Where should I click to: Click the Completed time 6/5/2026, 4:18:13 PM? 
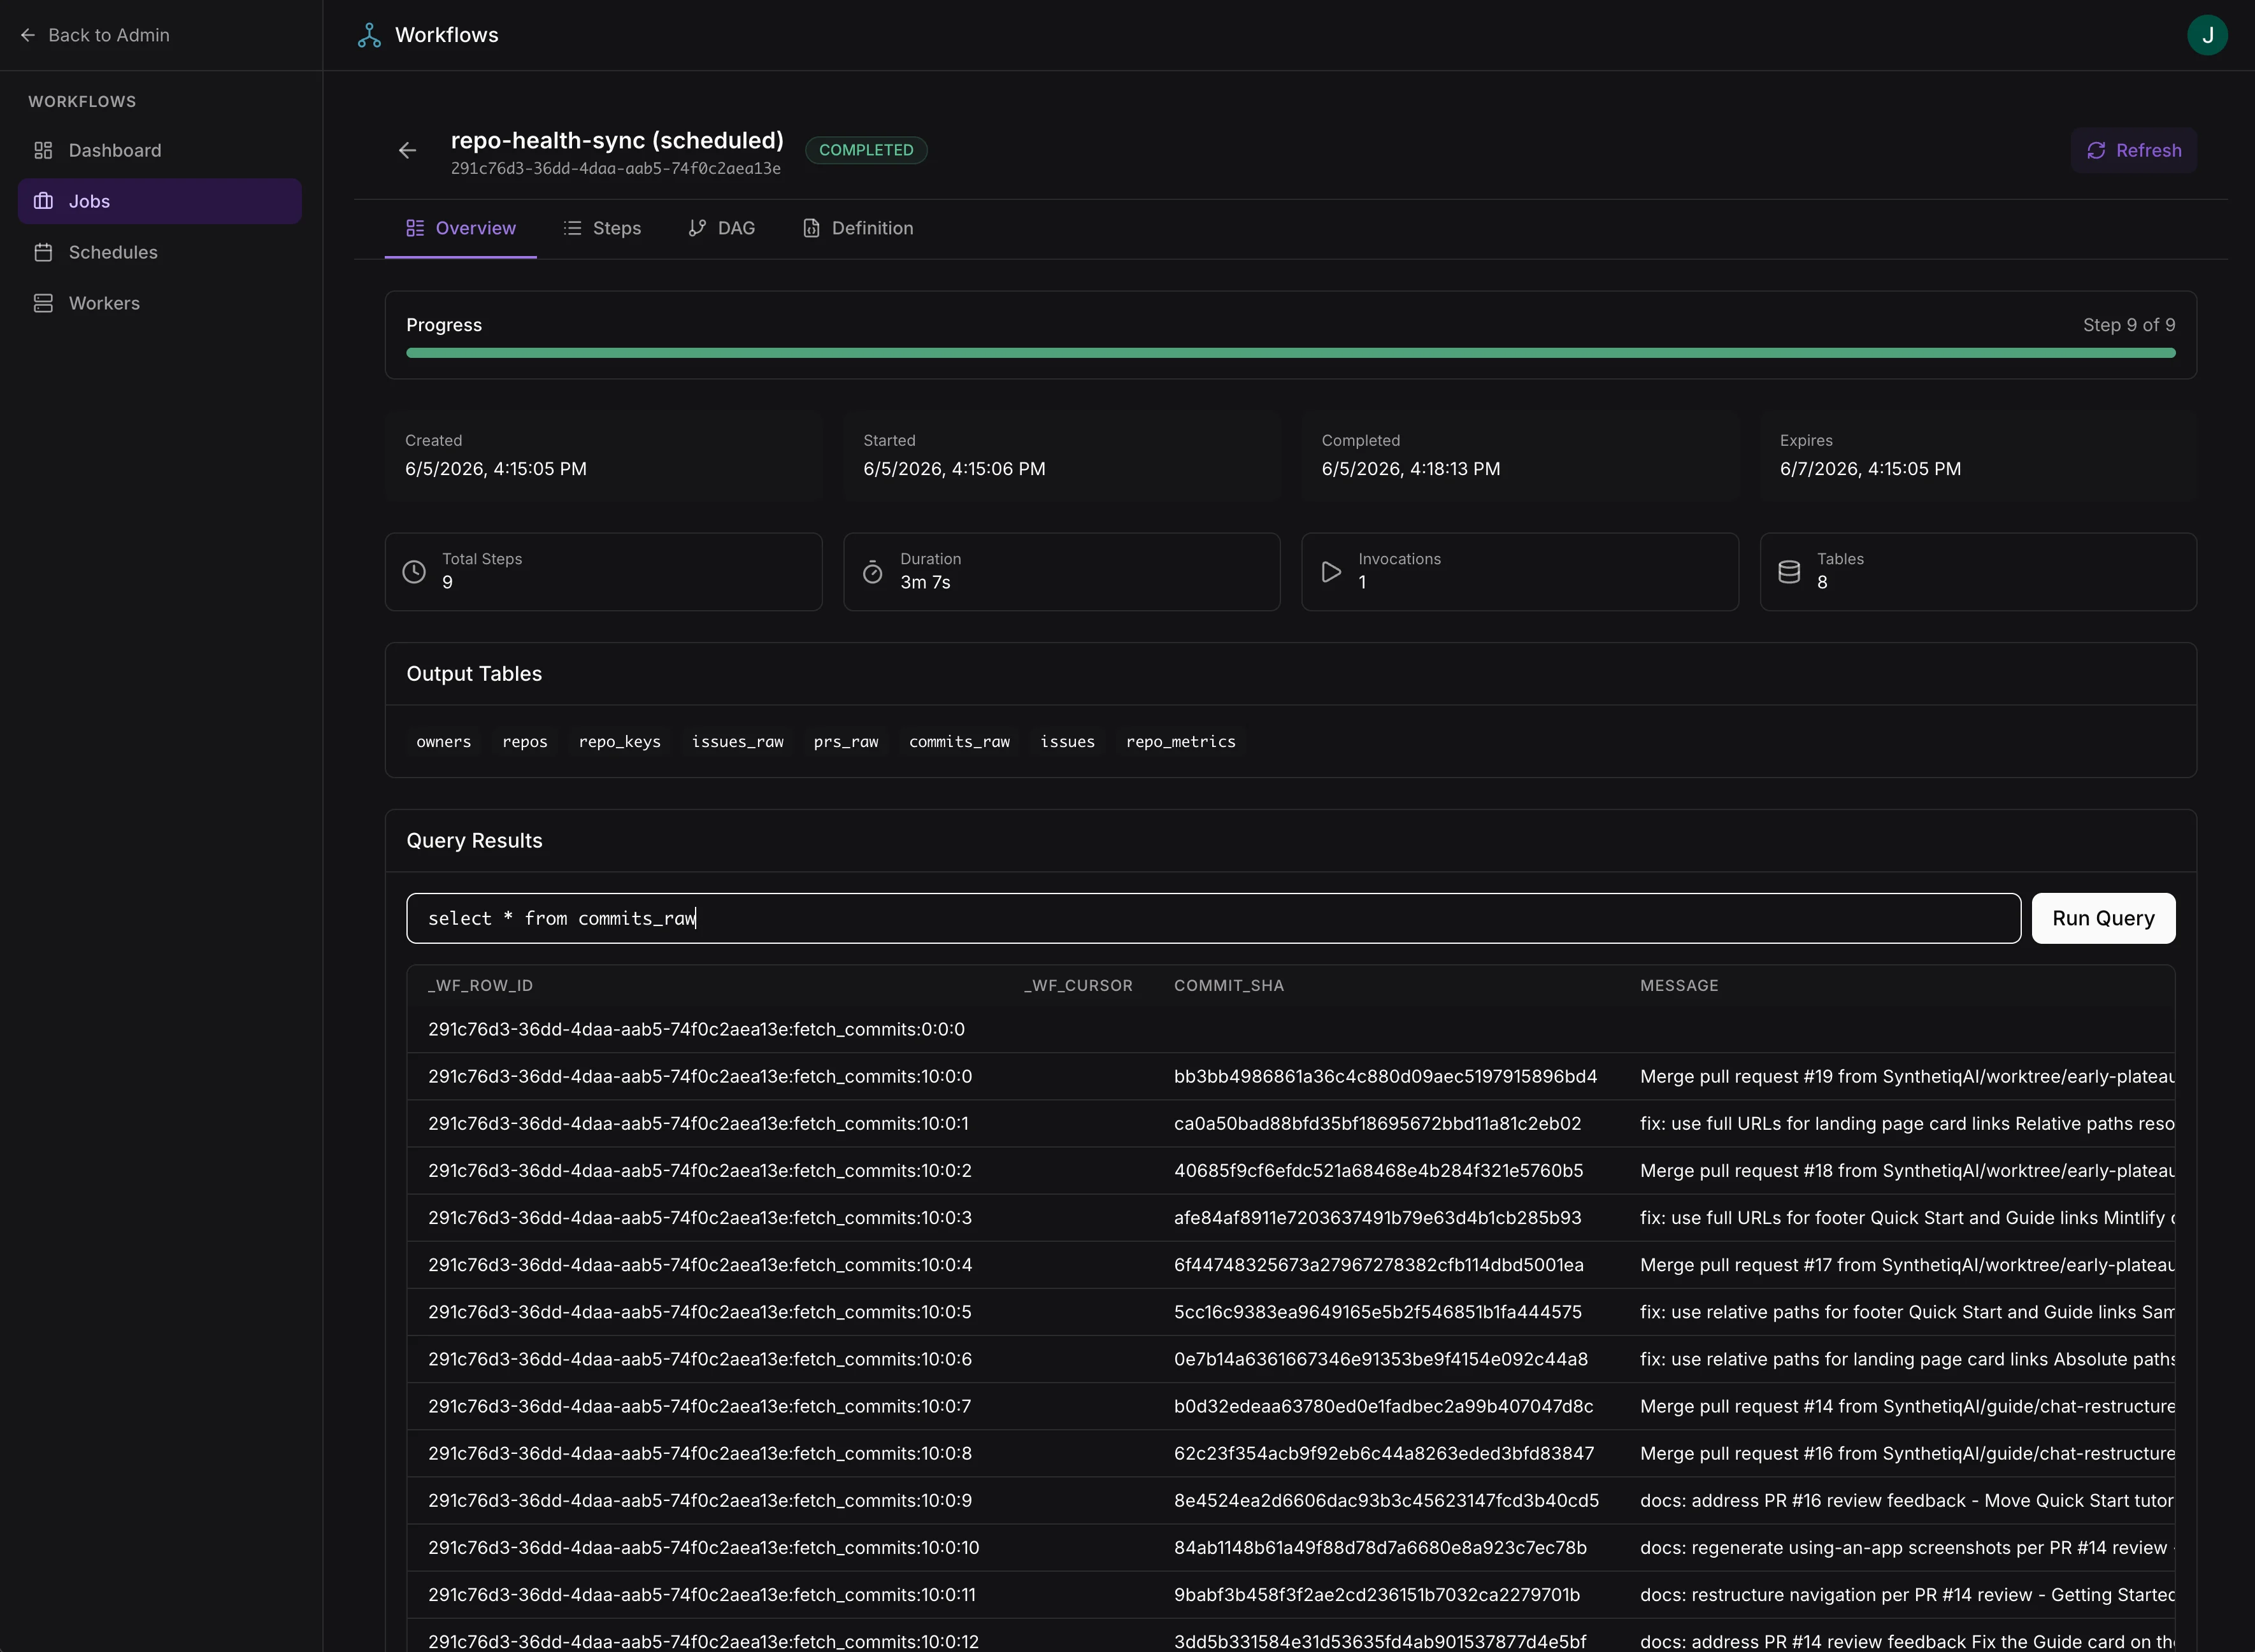tap(1410, 469)
